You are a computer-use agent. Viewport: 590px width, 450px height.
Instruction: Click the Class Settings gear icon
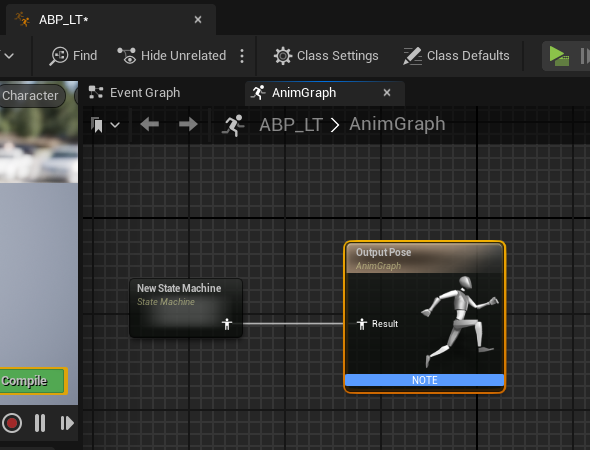click(283, 56)
